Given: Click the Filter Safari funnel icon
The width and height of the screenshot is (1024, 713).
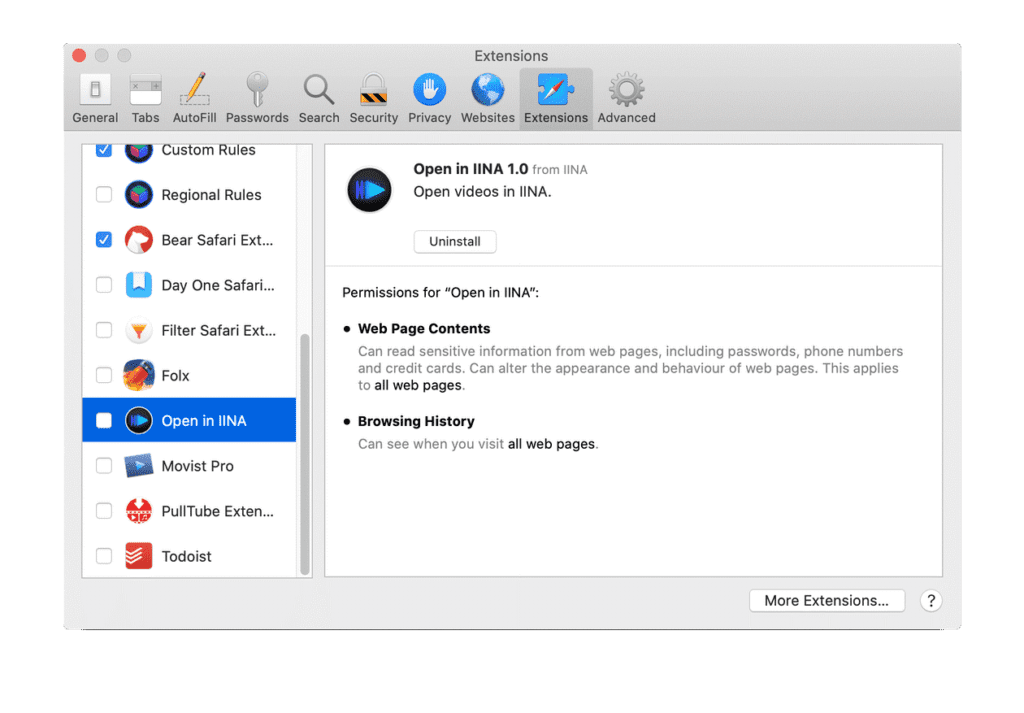Looking at the screenshot, I should 138,330.
